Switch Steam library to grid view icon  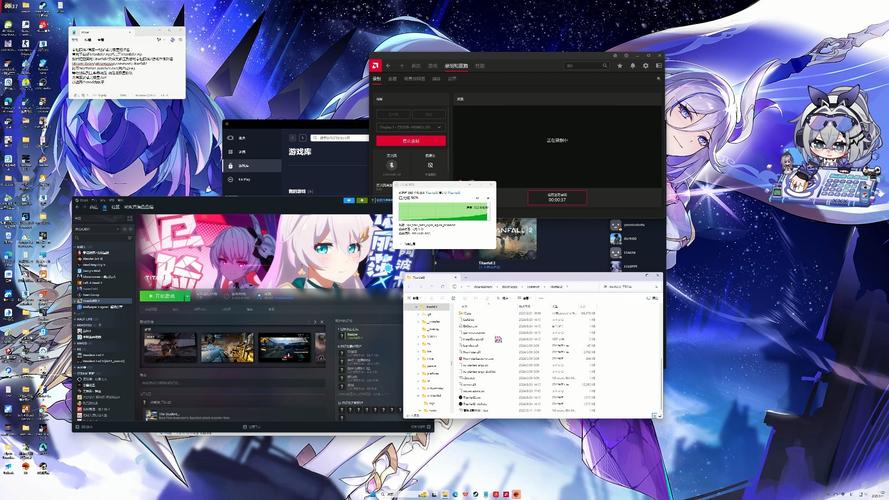(x=130, y=218)
